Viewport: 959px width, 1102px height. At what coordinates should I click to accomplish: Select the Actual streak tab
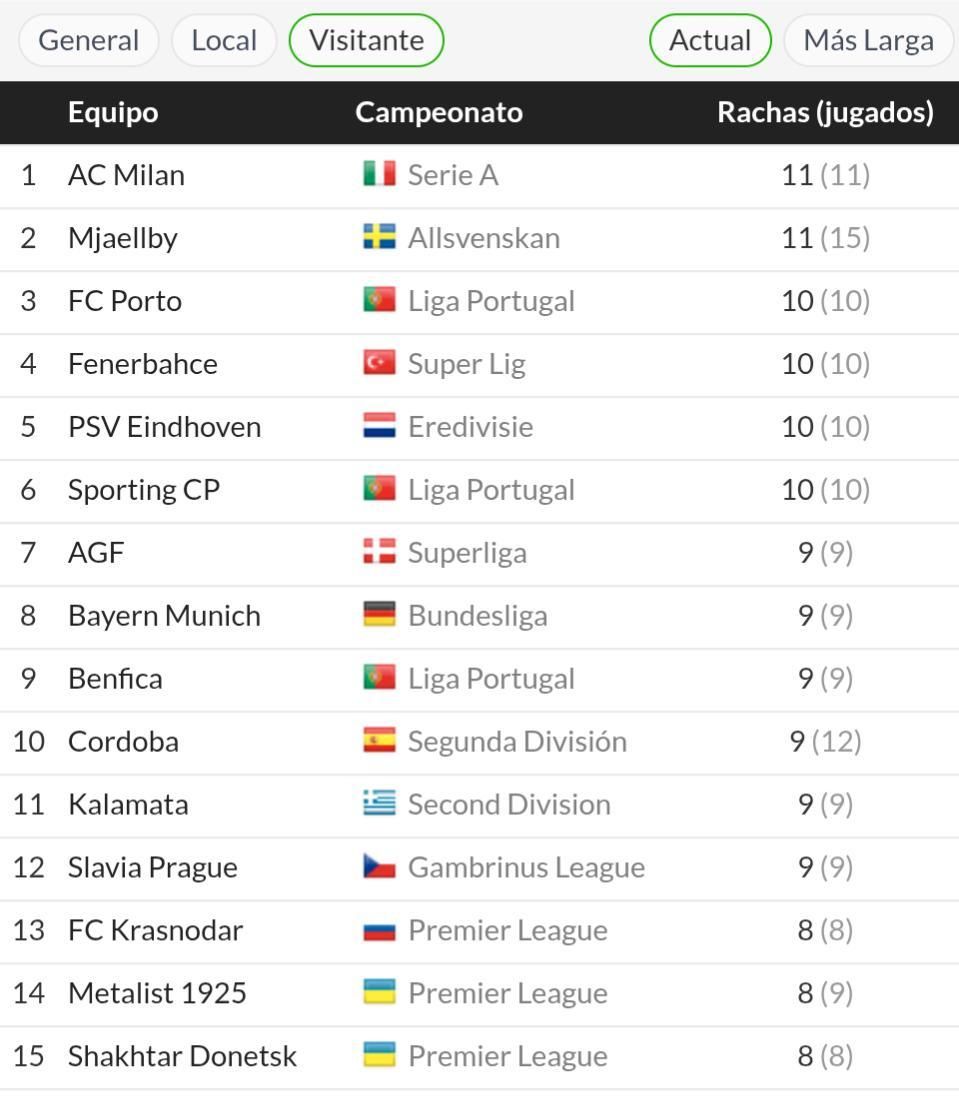(710, 41)
